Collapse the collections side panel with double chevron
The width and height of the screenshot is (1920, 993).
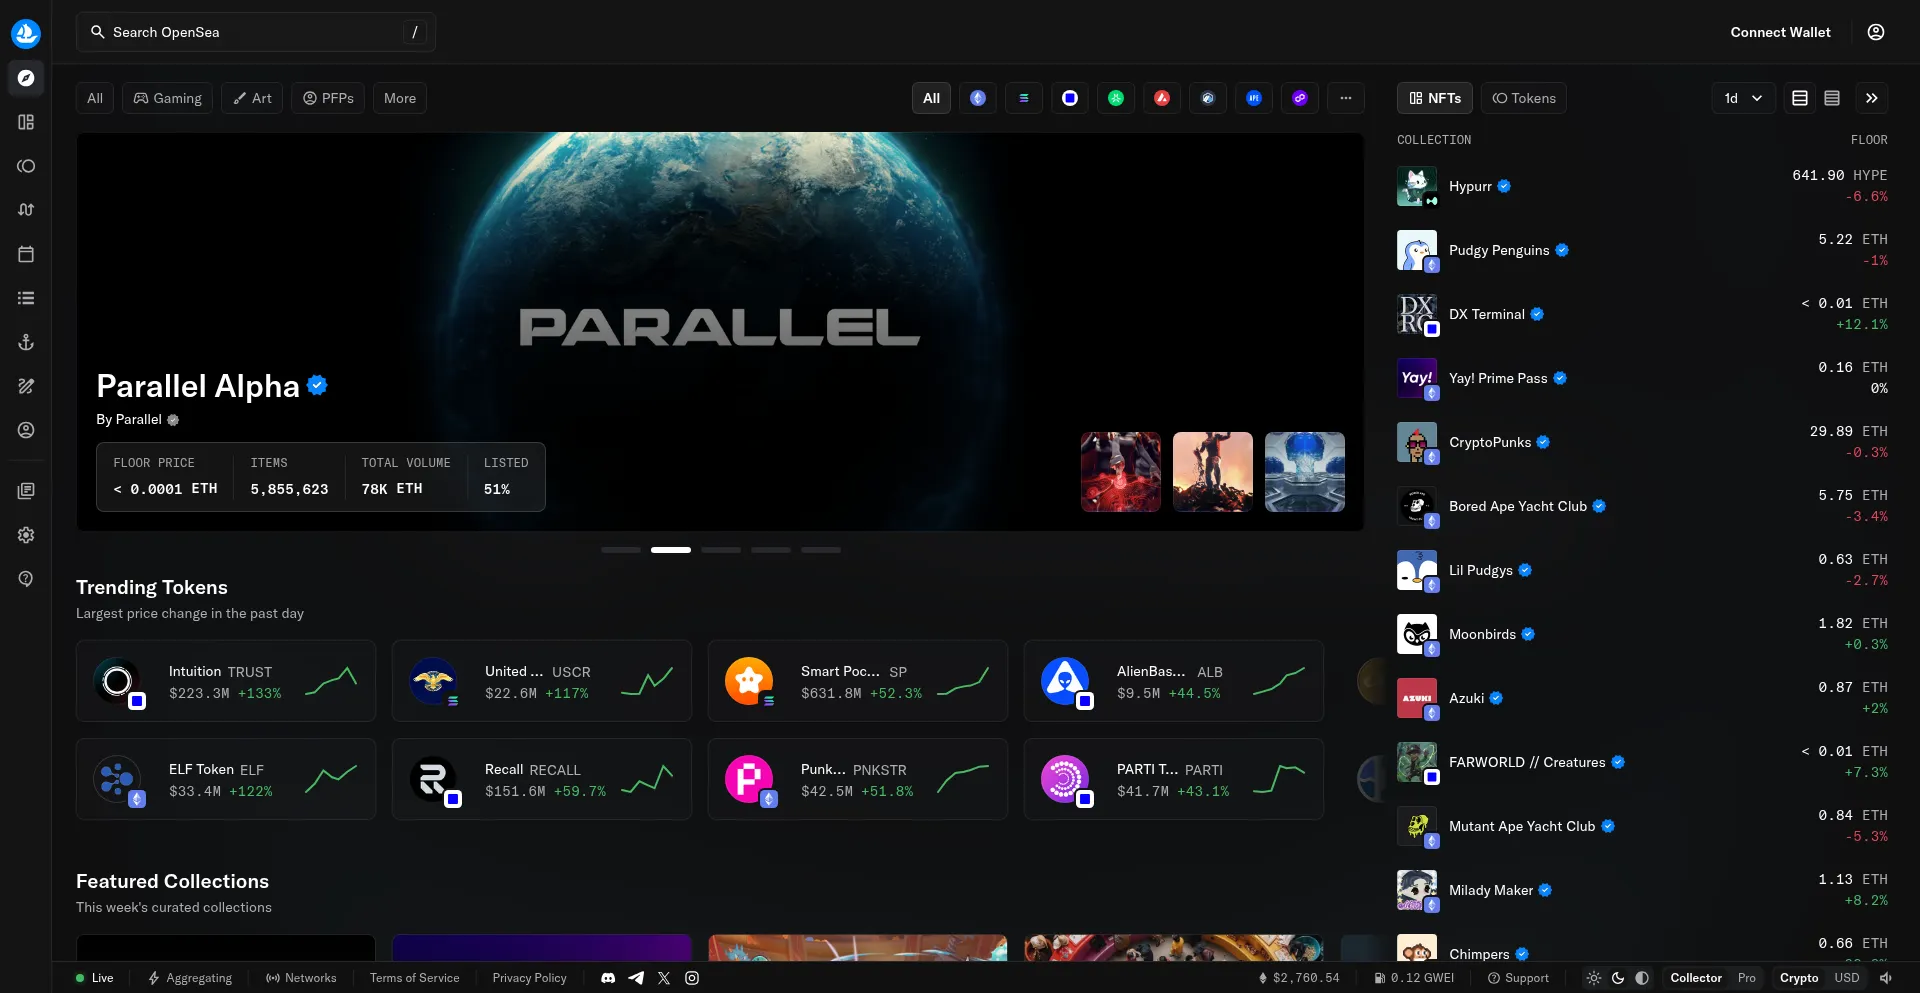1872,98
